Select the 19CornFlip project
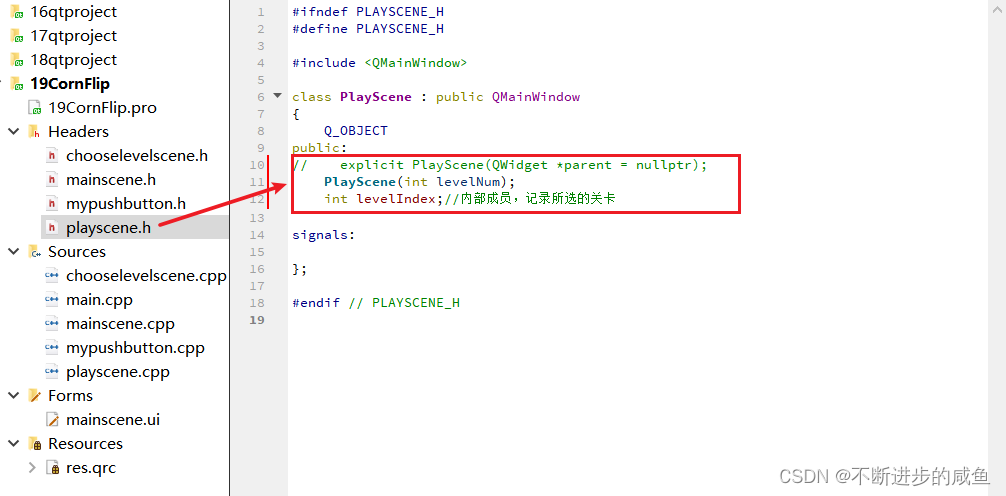 (x=70, y=84)
